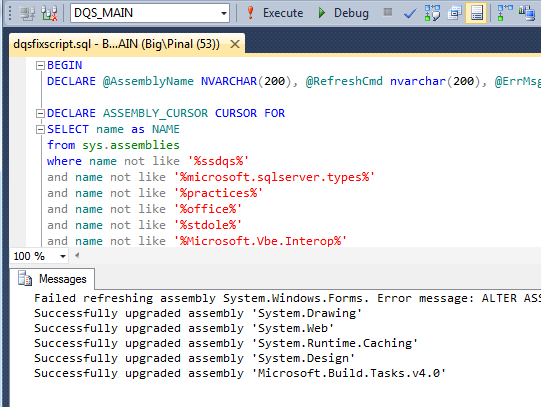Image resolution: width=541 pixels, height=407 pixels.
Task: Collapse the BEGIN block outline
Action: coord(40,65)
